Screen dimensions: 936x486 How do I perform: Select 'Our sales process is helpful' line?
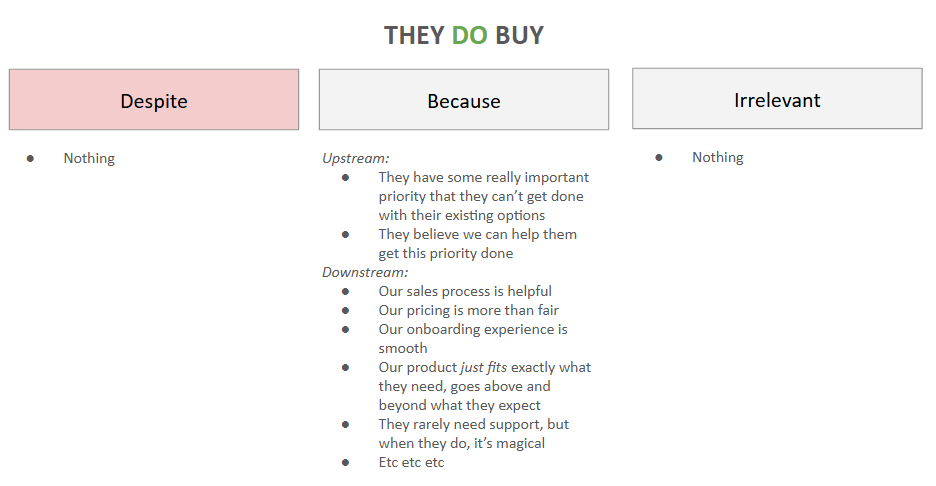coord(465,291)
